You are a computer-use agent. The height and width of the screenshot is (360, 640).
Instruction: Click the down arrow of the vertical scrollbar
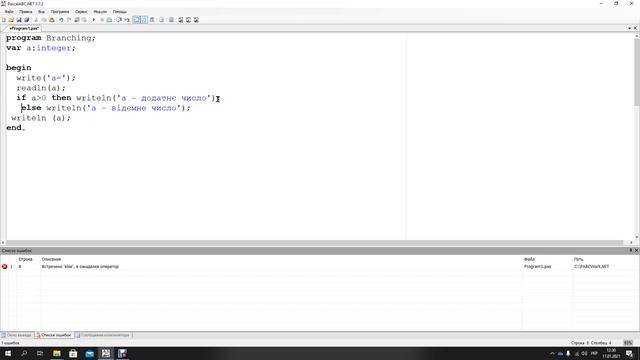pos(637,238)
